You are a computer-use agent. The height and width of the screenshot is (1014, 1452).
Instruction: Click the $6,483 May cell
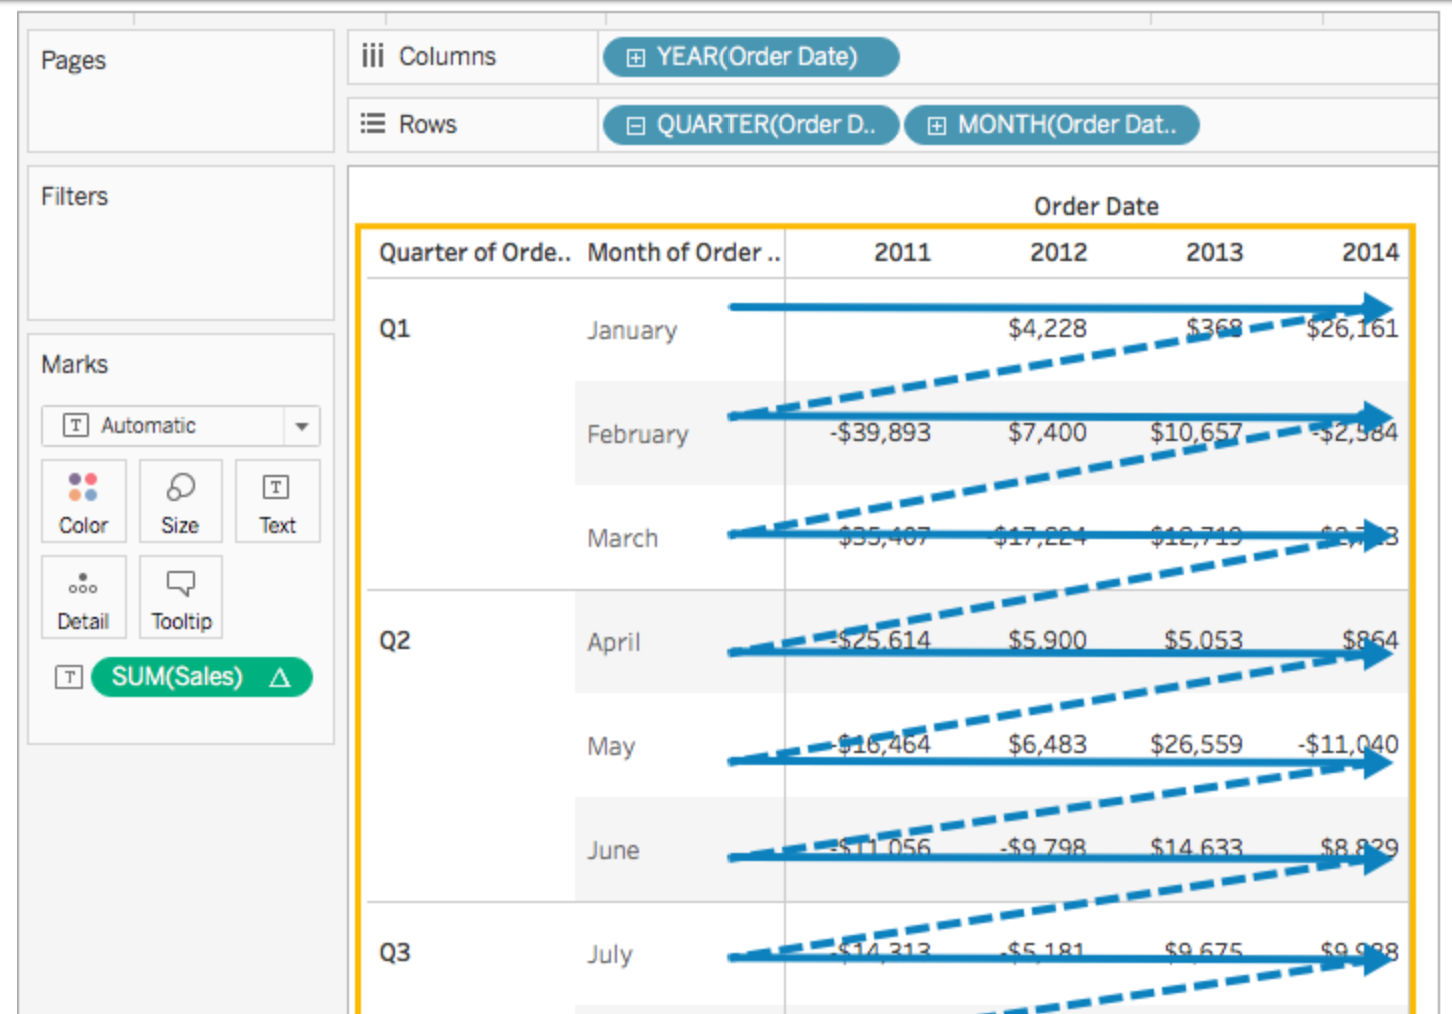coord(1047,744)
